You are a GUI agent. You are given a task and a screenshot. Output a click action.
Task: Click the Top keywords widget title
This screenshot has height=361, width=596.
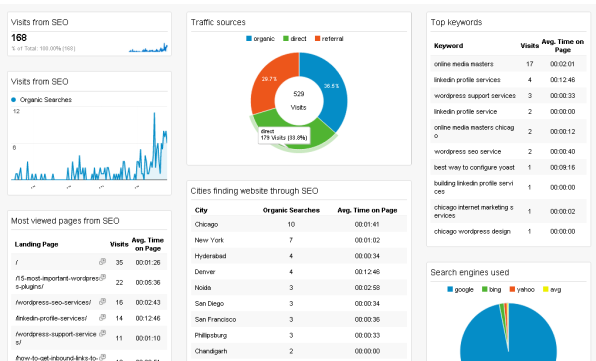457,22
